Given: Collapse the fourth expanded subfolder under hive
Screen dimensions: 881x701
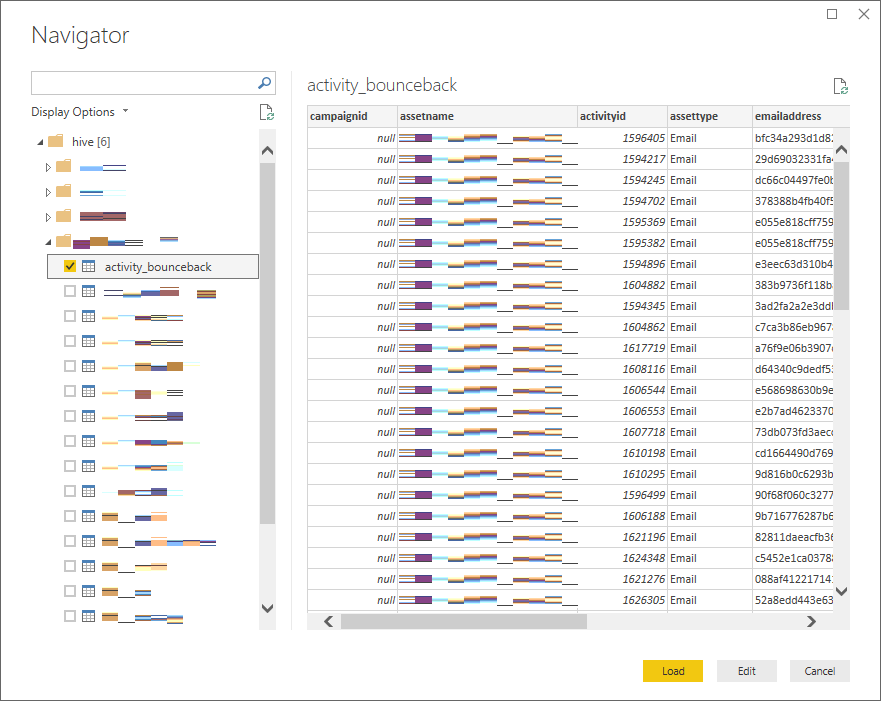Looking at the screenshot, I should 48,242.
